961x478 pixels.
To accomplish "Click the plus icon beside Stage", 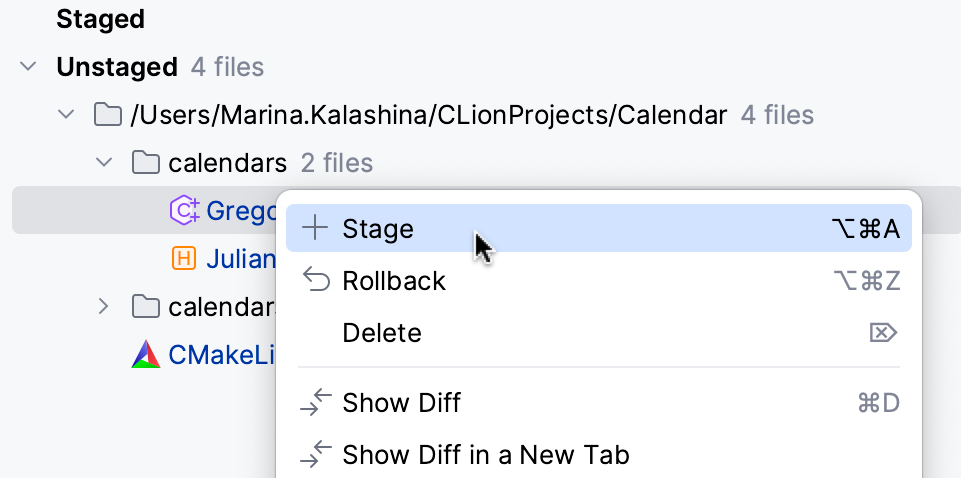I will click(315, 229).
